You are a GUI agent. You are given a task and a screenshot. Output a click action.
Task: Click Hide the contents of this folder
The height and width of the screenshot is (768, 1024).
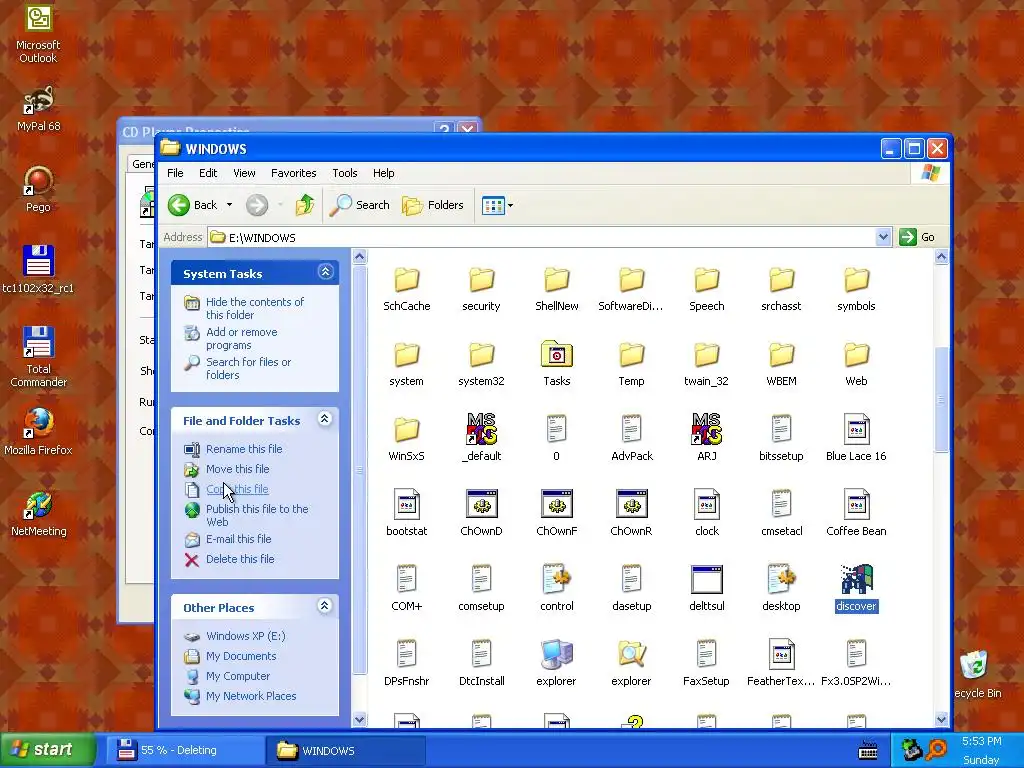pos(255,308)
